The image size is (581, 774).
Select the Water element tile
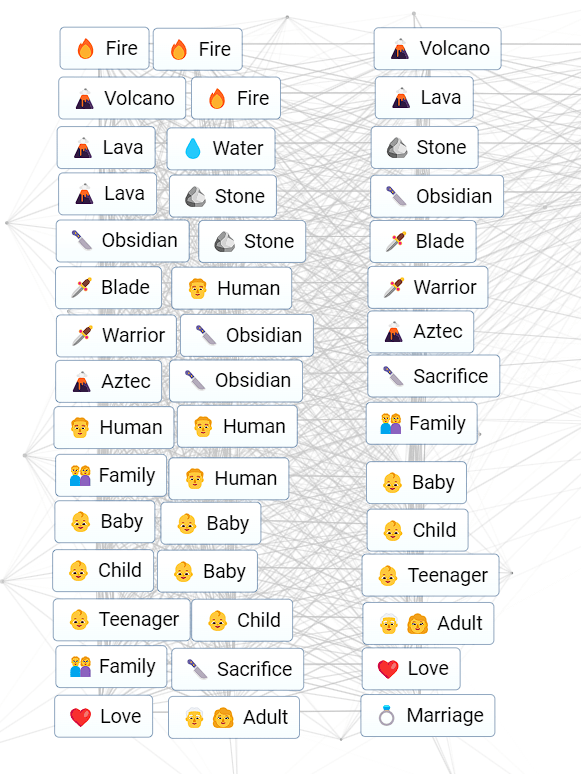pos(221,149)
